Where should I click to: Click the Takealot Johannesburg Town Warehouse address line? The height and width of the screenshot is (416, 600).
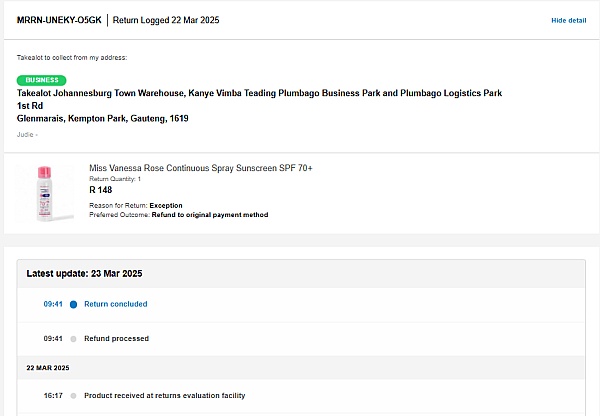click(259, 93)
